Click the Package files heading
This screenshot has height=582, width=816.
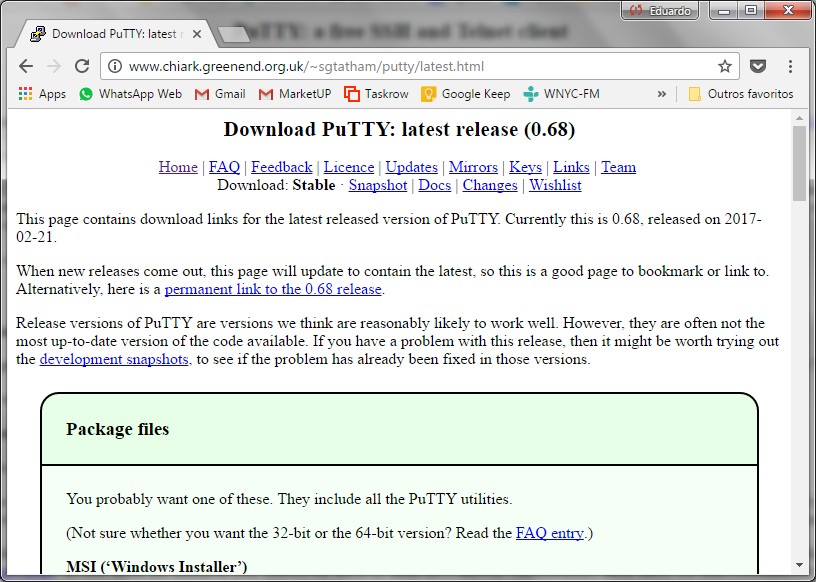tap(118, 429)
